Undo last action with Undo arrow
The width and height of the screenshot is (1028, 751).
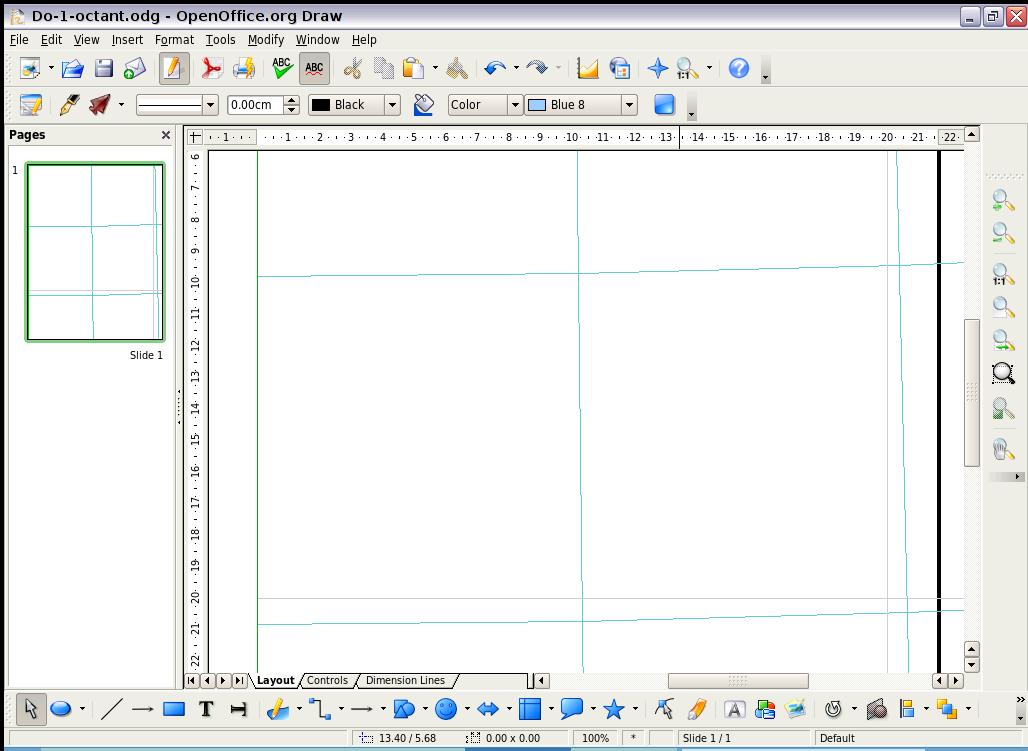pos(495,68)
